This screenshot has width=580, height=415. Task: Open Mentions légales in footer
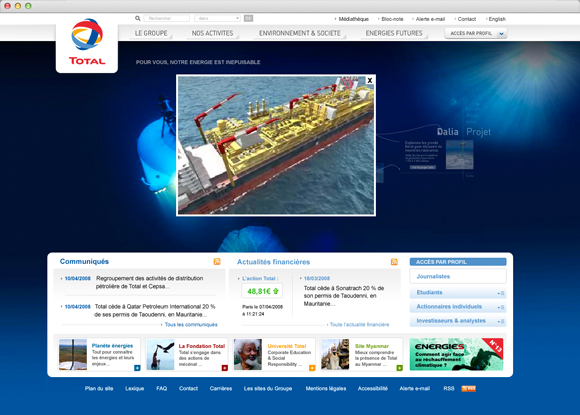tap(326, 388)
